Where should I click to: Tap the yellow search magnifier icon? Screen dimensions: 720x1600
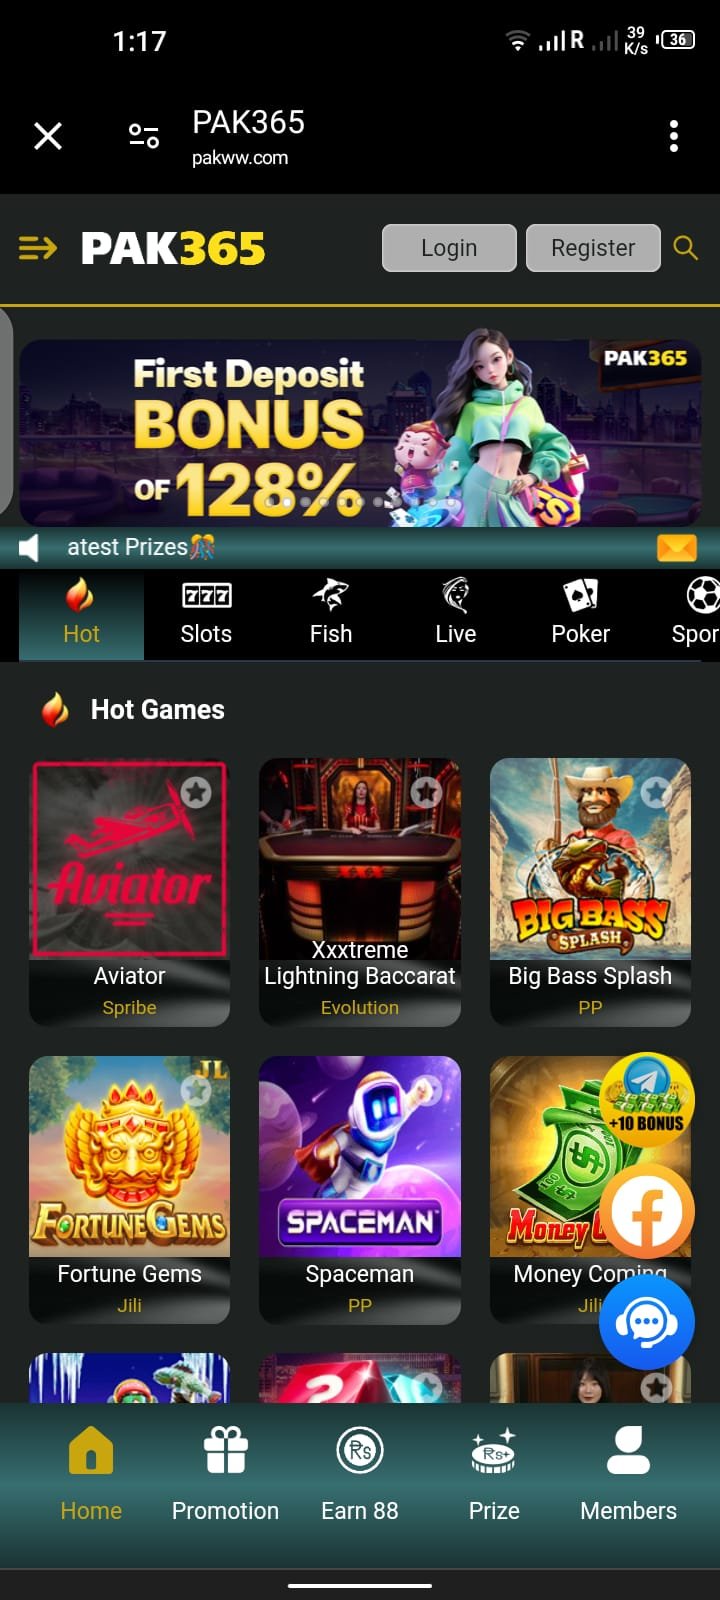686,247
